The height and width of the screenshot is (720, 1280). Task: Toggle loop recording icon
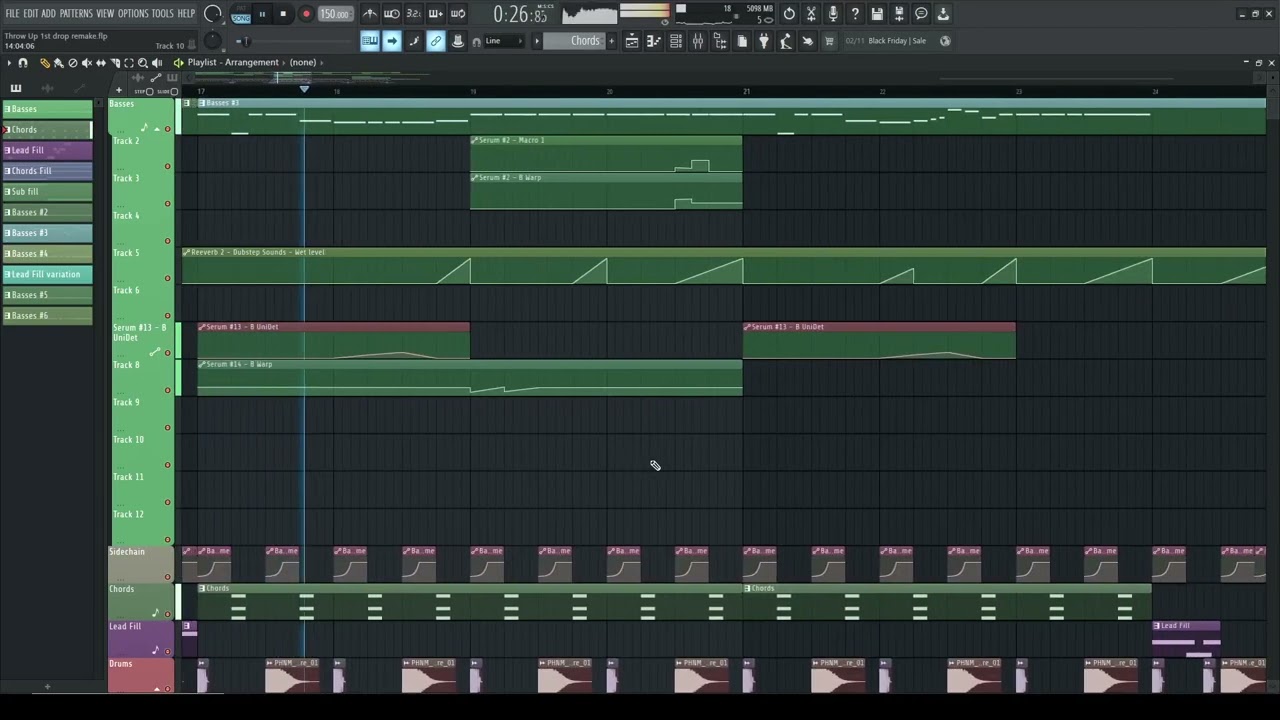(x=458, y=14)
